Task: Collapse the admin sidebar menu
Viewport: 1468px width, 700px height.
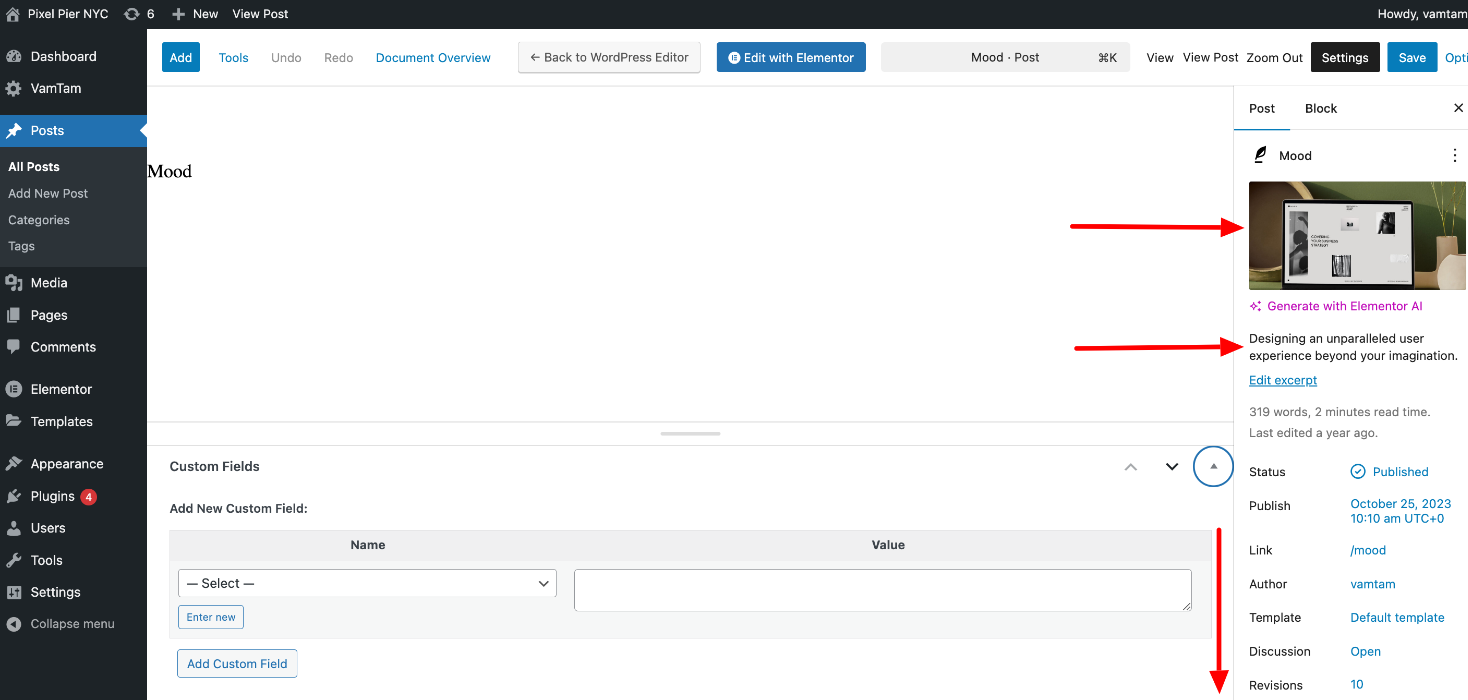Action: [73, 623]
